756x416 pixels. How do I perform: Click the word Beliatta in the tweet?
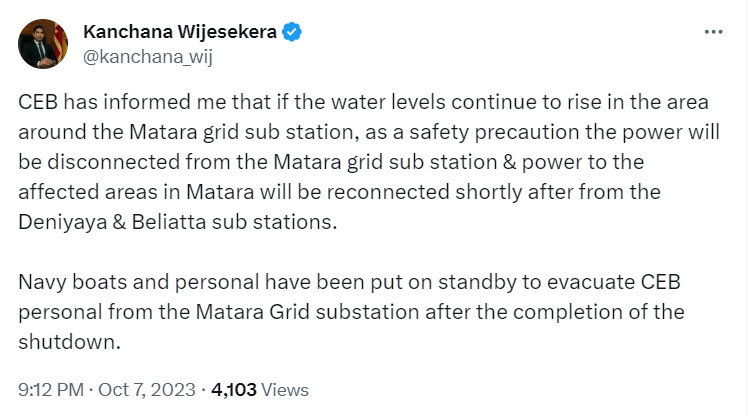click(169, 222)
